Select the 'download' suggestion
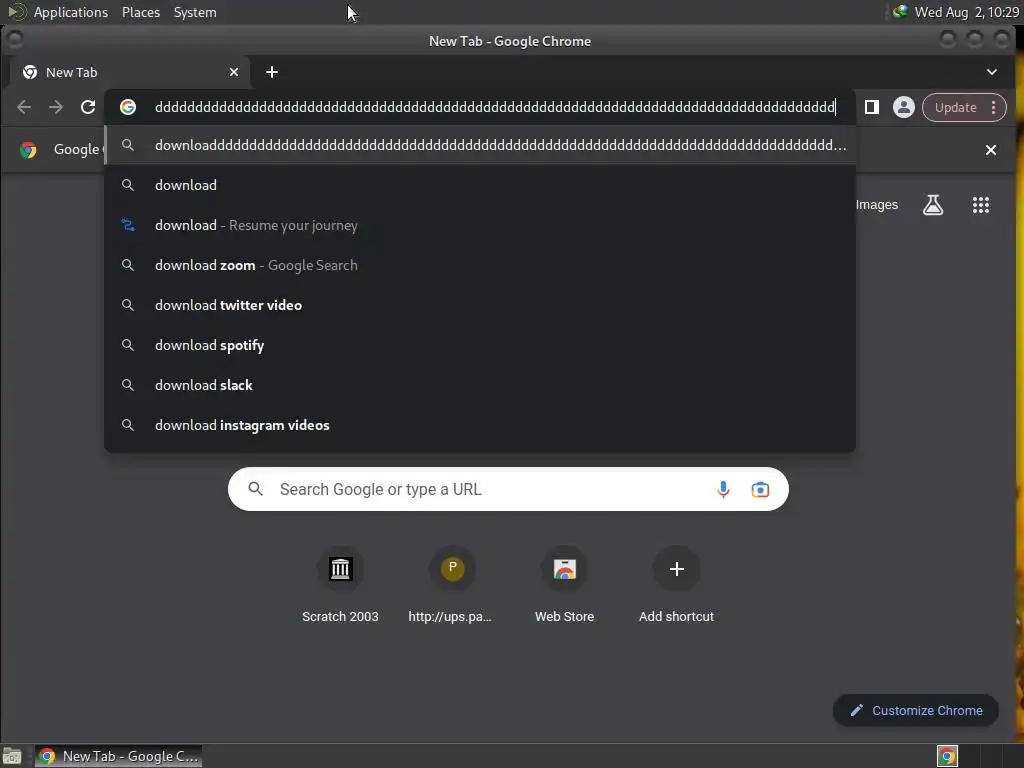Image resolution: width=1024 pixels, height=768 pixels. pos(480,185)
